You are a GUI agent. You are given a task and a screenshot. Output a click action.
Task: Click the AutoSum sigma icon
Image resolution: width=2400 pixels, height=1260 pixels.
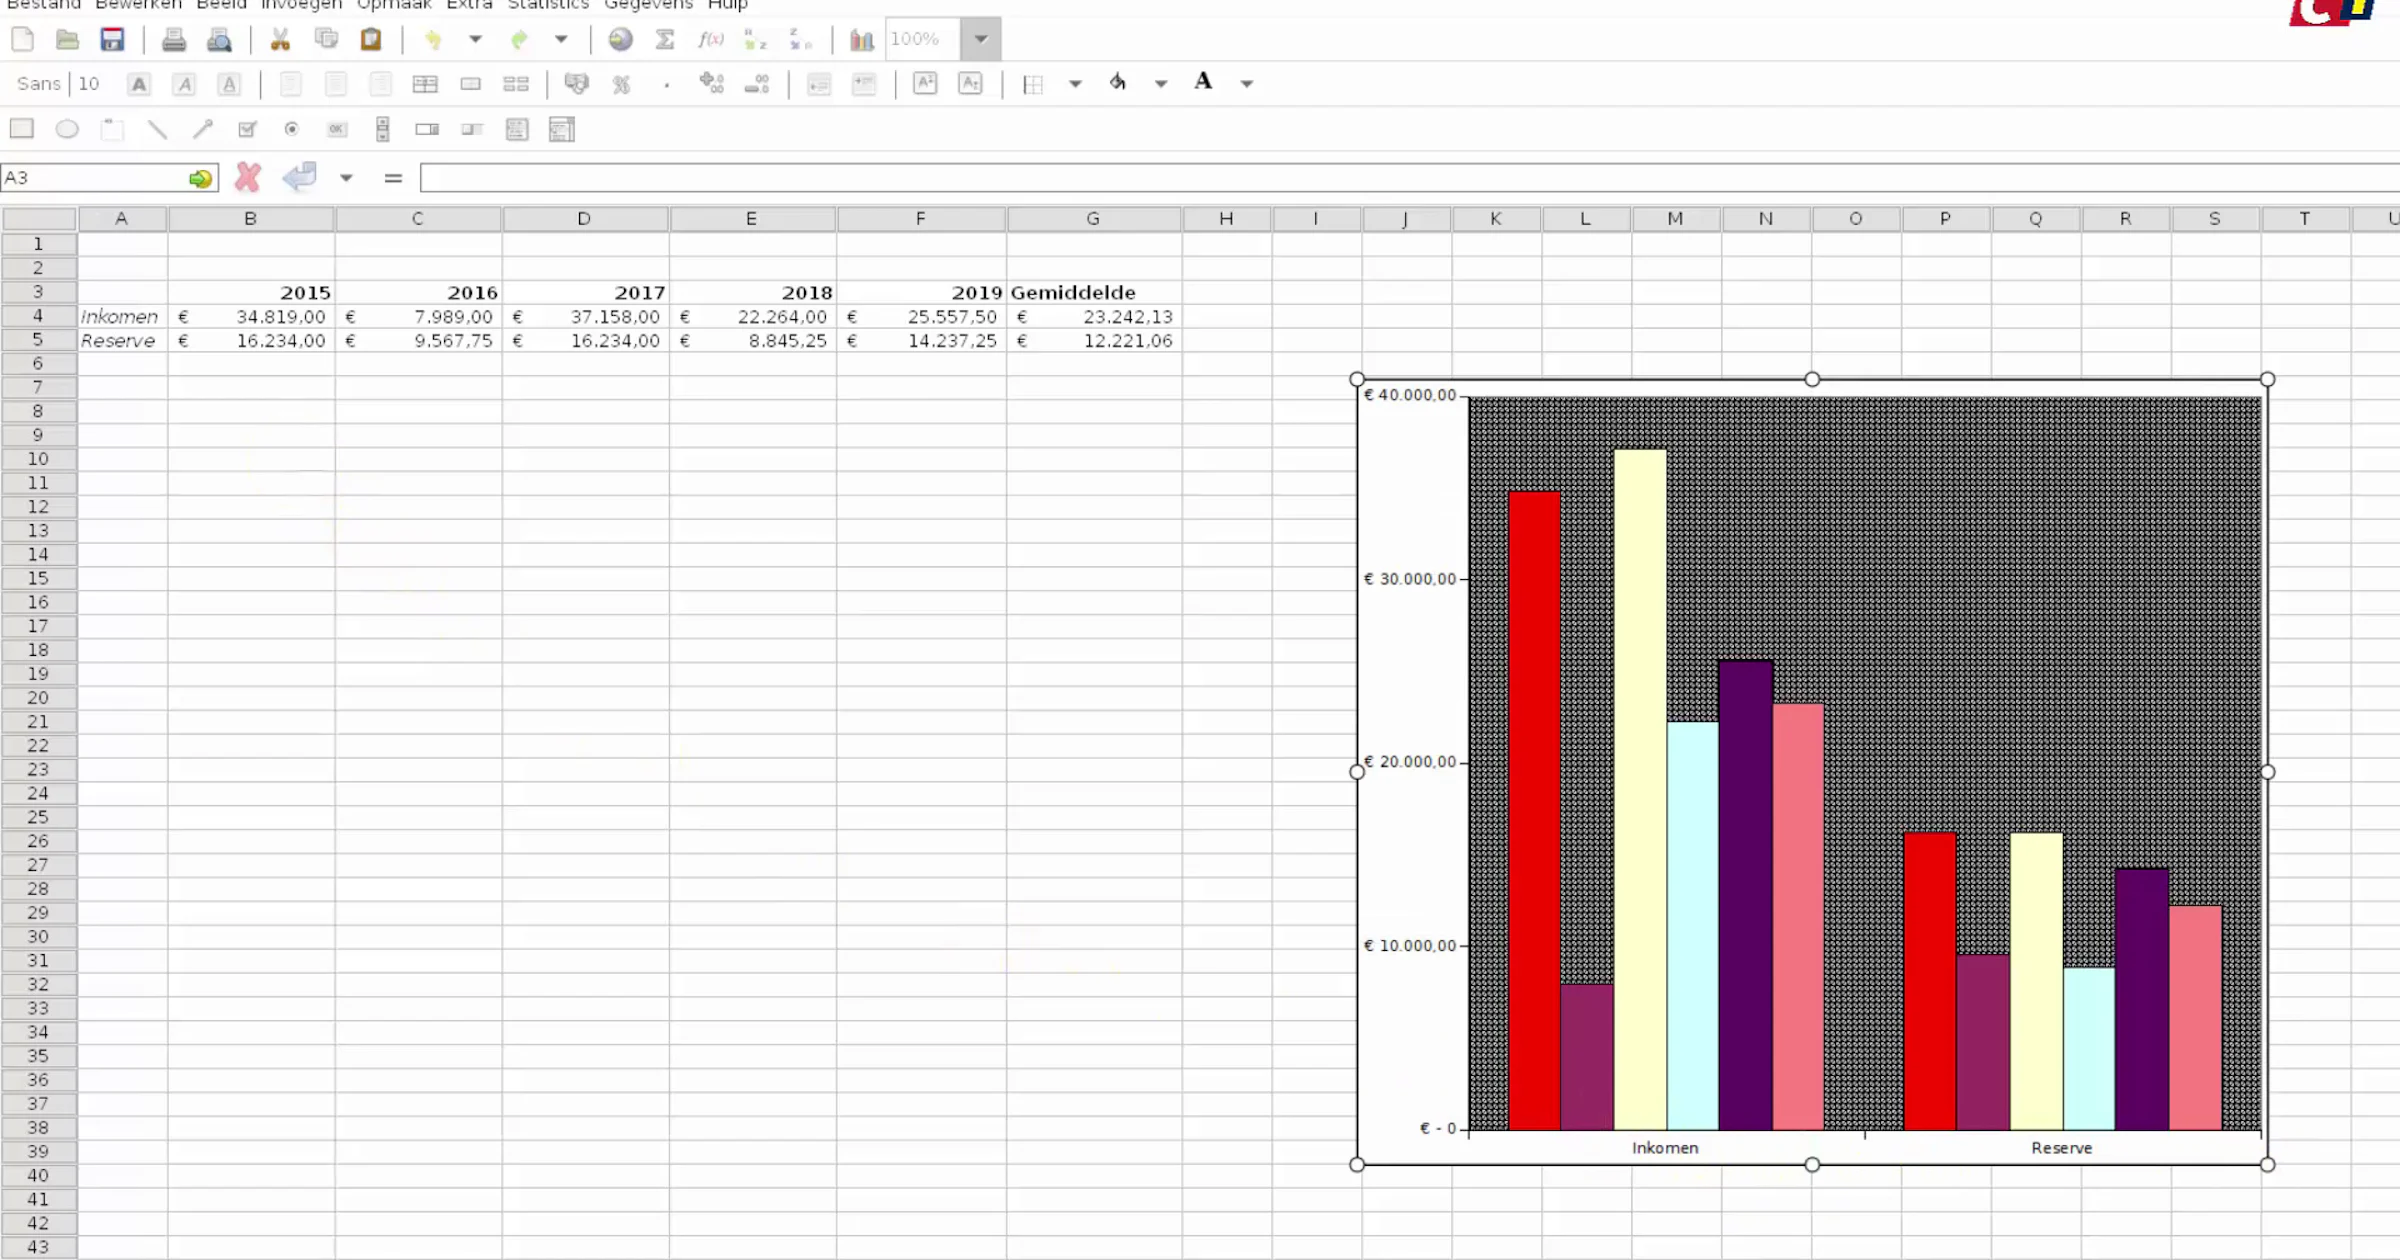pos(665,39)
